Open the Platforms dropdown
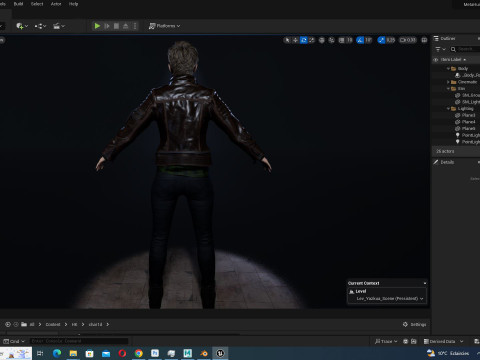This screenshot has height=360, width=480. 164,26
